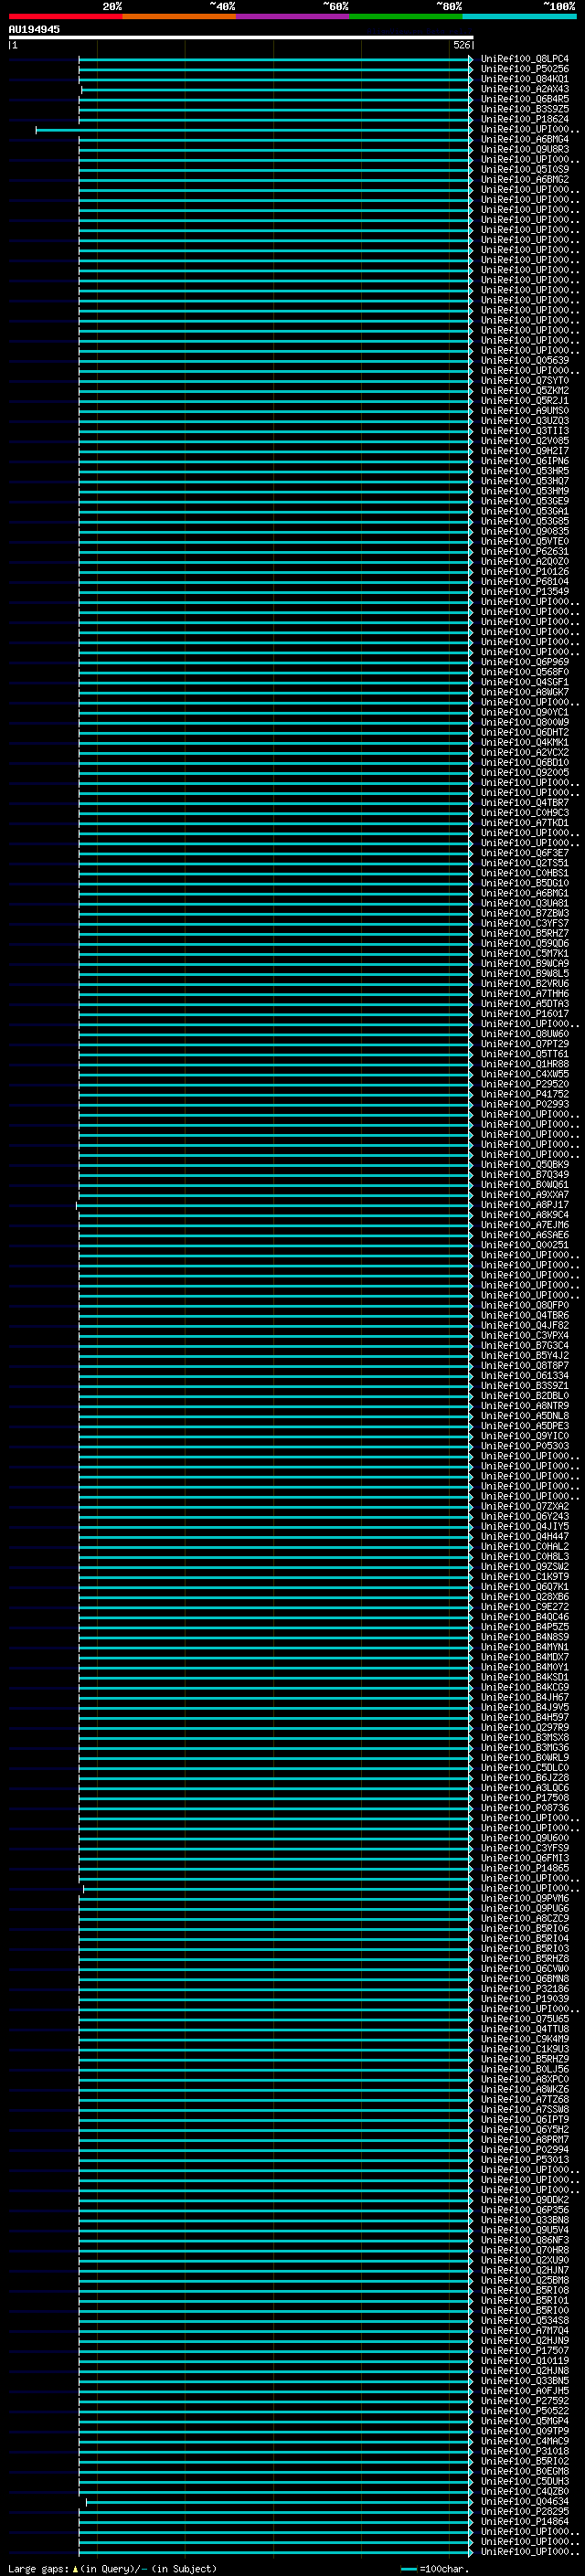
Task: Select label UniRef100_B5DG10
Action: coord(525,883)
